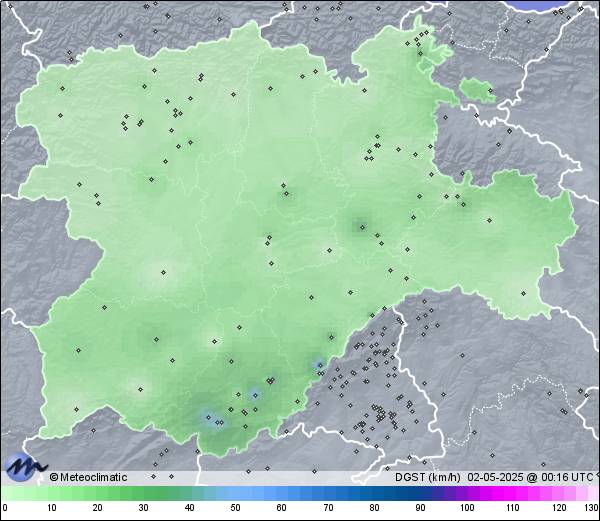The image size is (600, 521).
Task: Click the legend value 70
Action: click(328, 508)
